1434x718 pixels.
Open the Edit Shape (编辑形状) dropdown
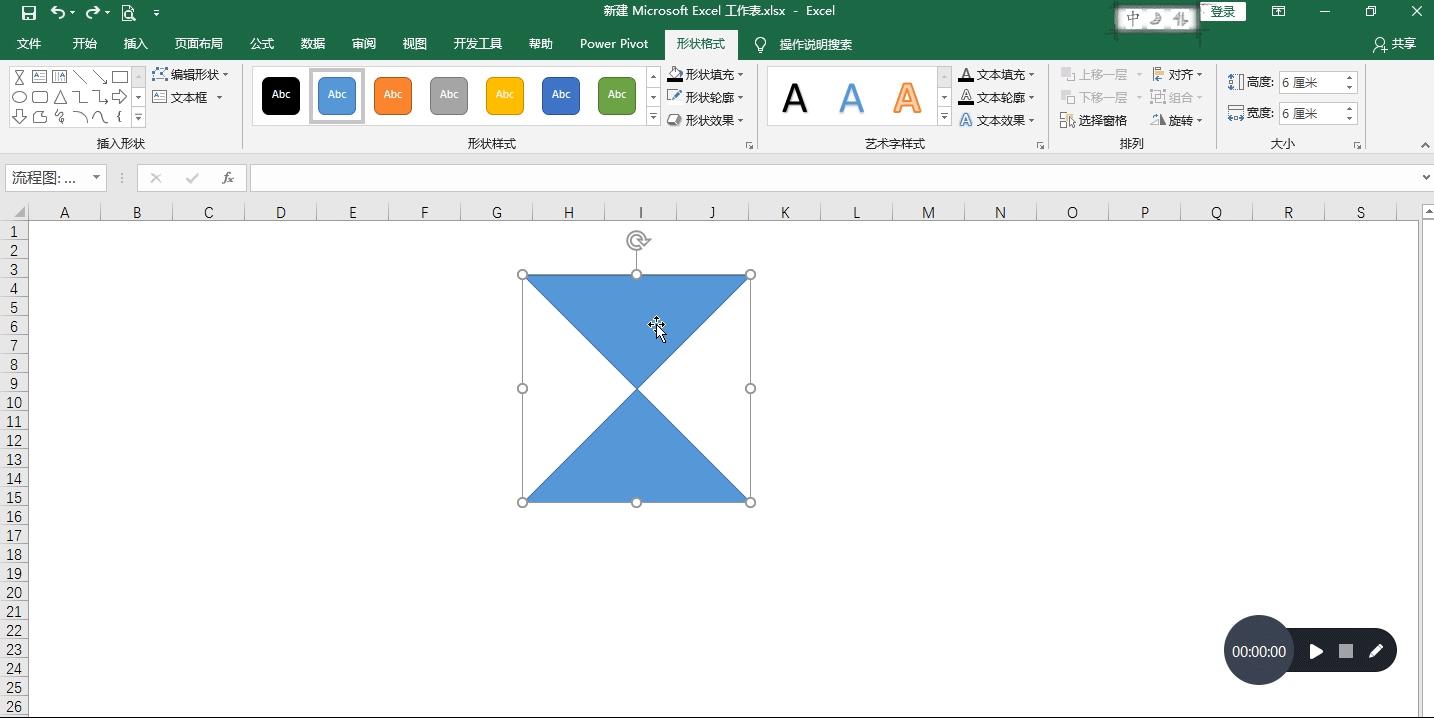tap(190, 75)
